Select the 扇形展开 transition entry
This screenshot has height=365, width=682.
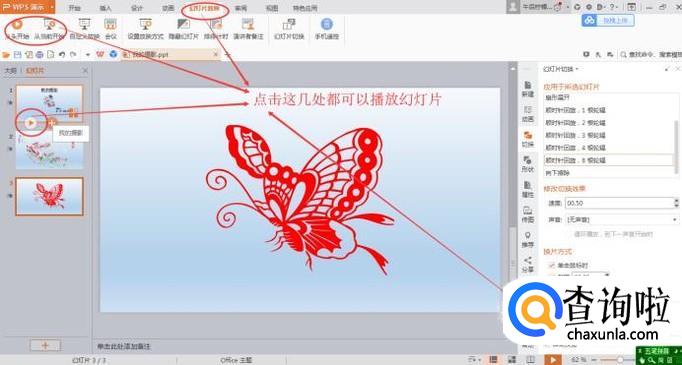[610, 97]
